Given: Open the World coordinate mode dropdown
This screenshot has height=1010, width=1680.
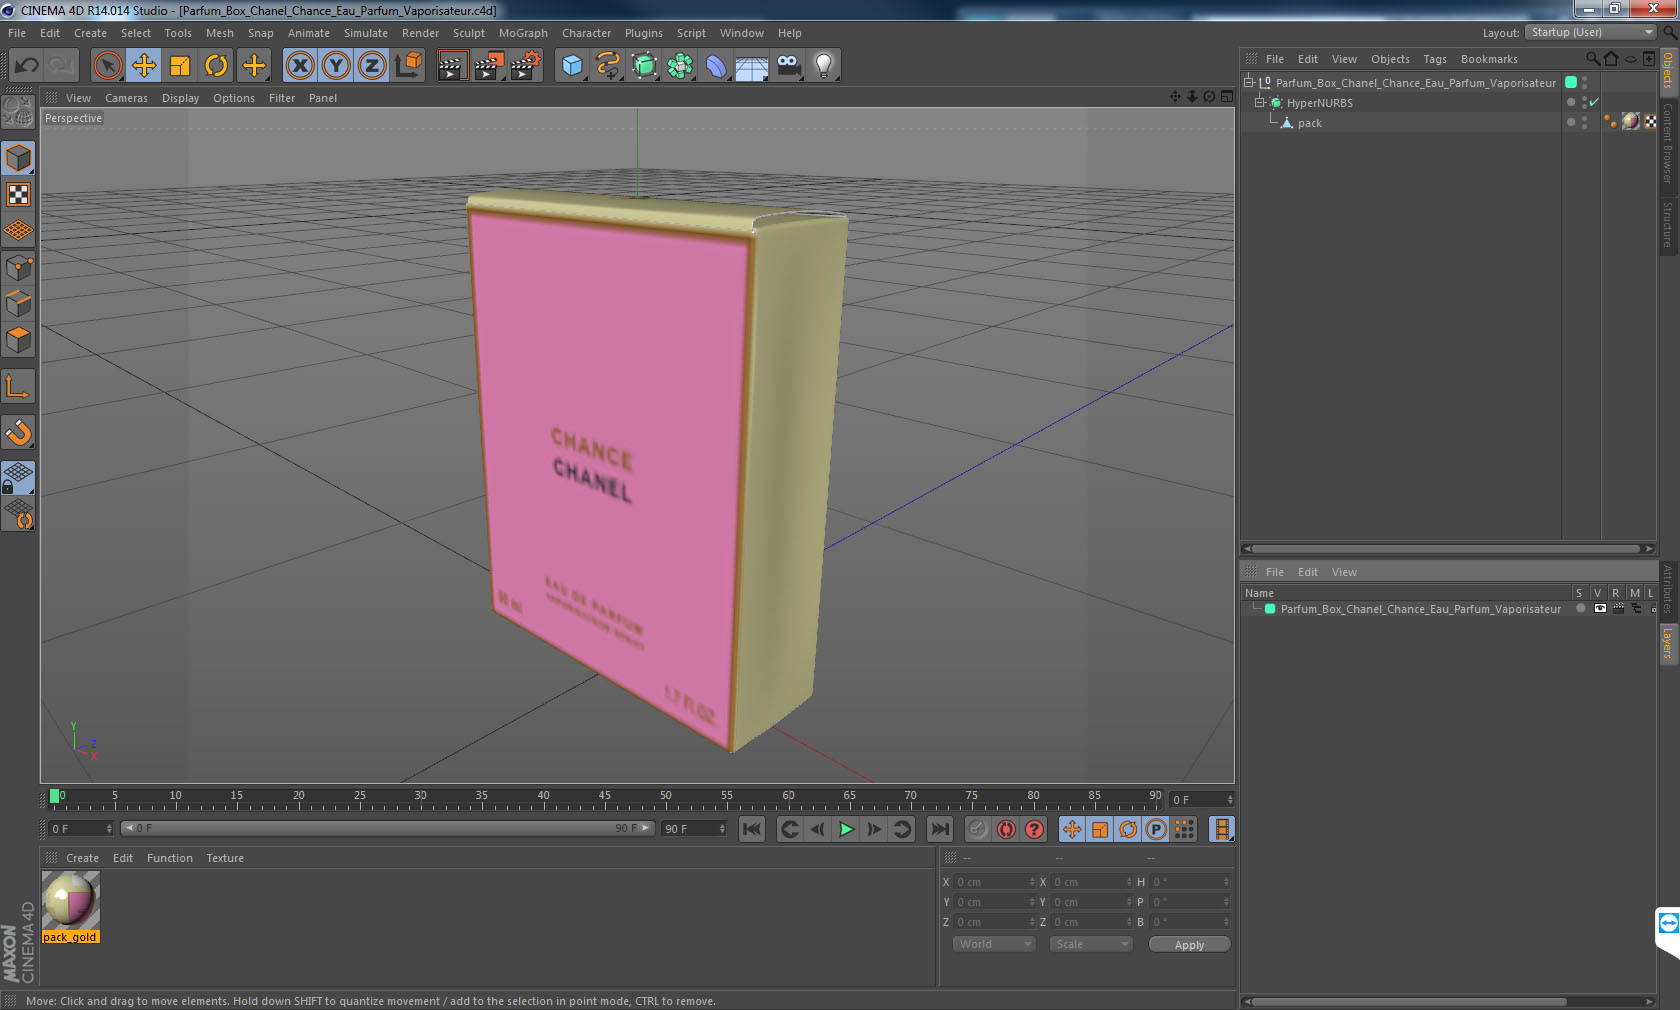Looking at the screenshot, I should pos(994,944).
